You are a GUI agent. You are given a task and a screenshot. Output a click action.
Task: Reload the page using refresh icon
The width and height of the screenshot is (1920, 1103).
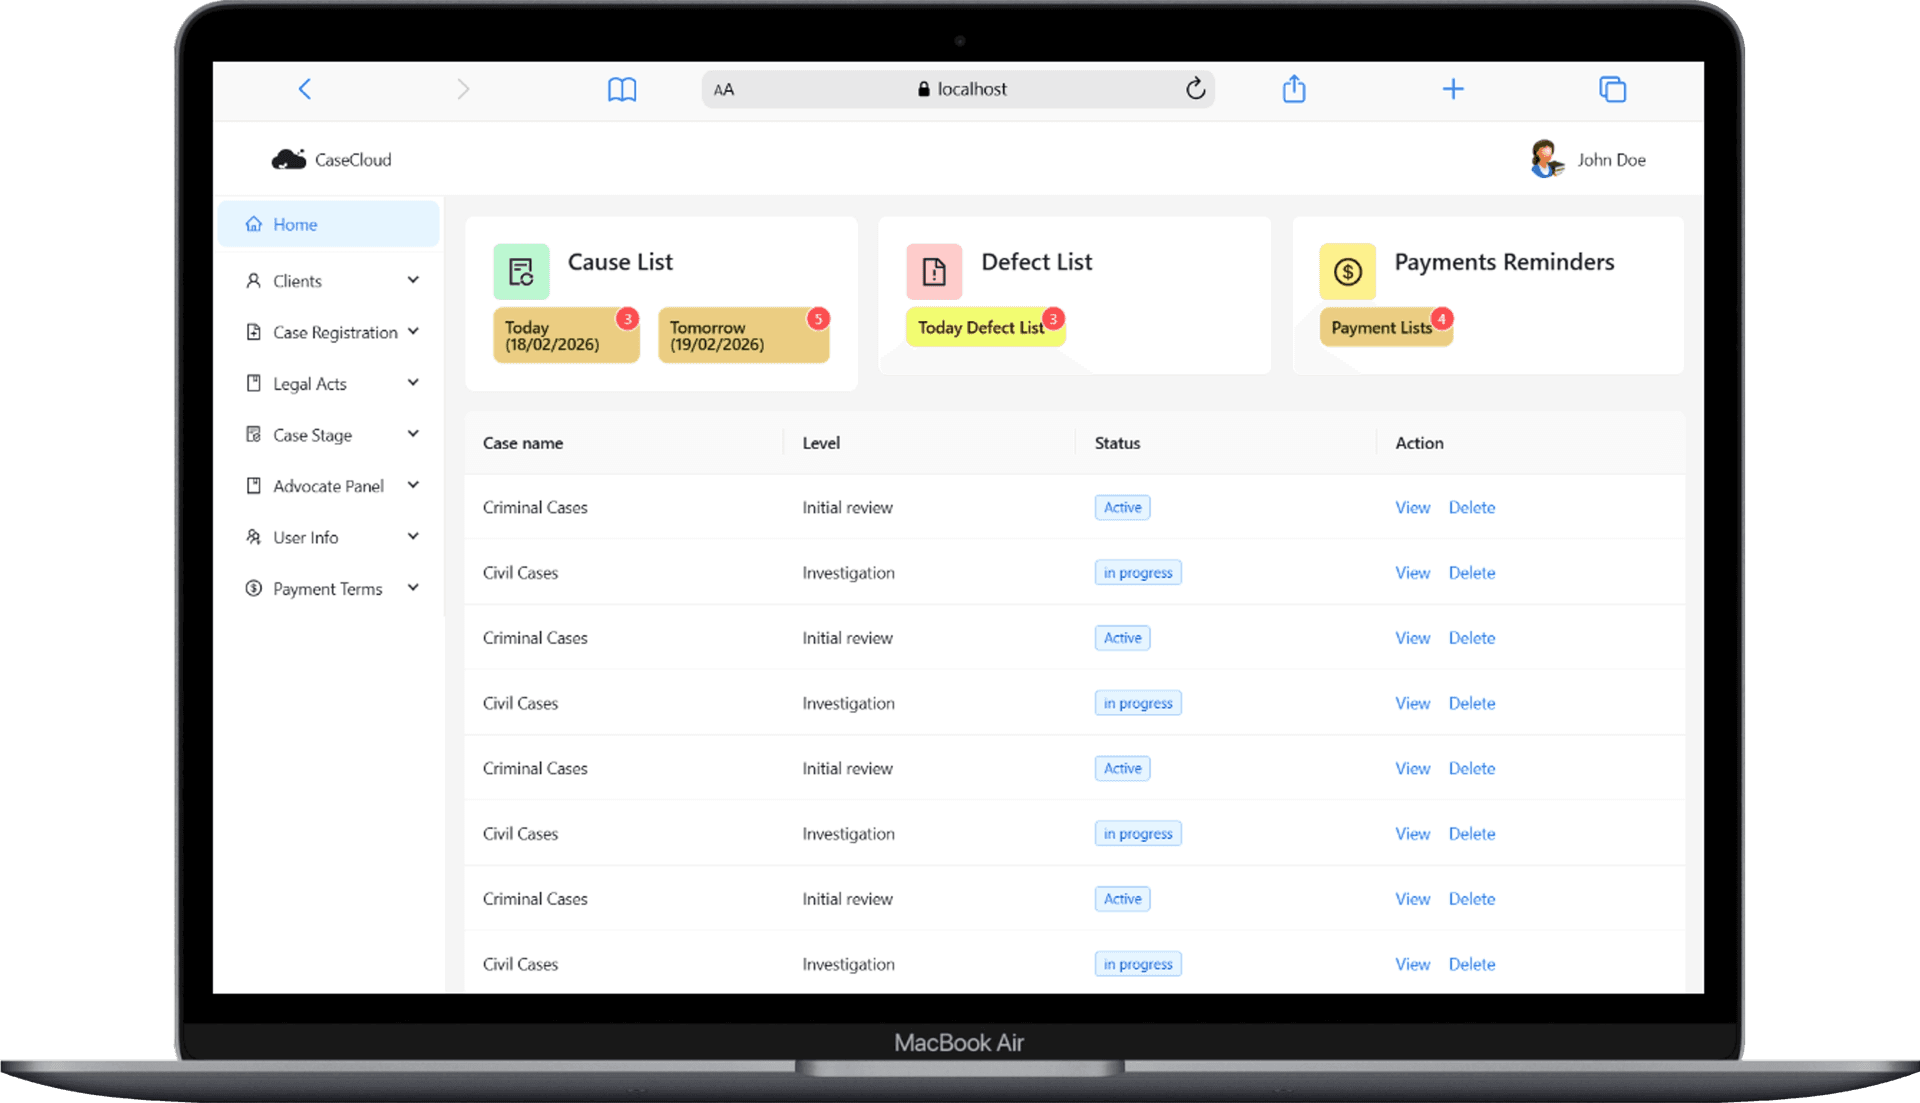tap(1195, 89)
